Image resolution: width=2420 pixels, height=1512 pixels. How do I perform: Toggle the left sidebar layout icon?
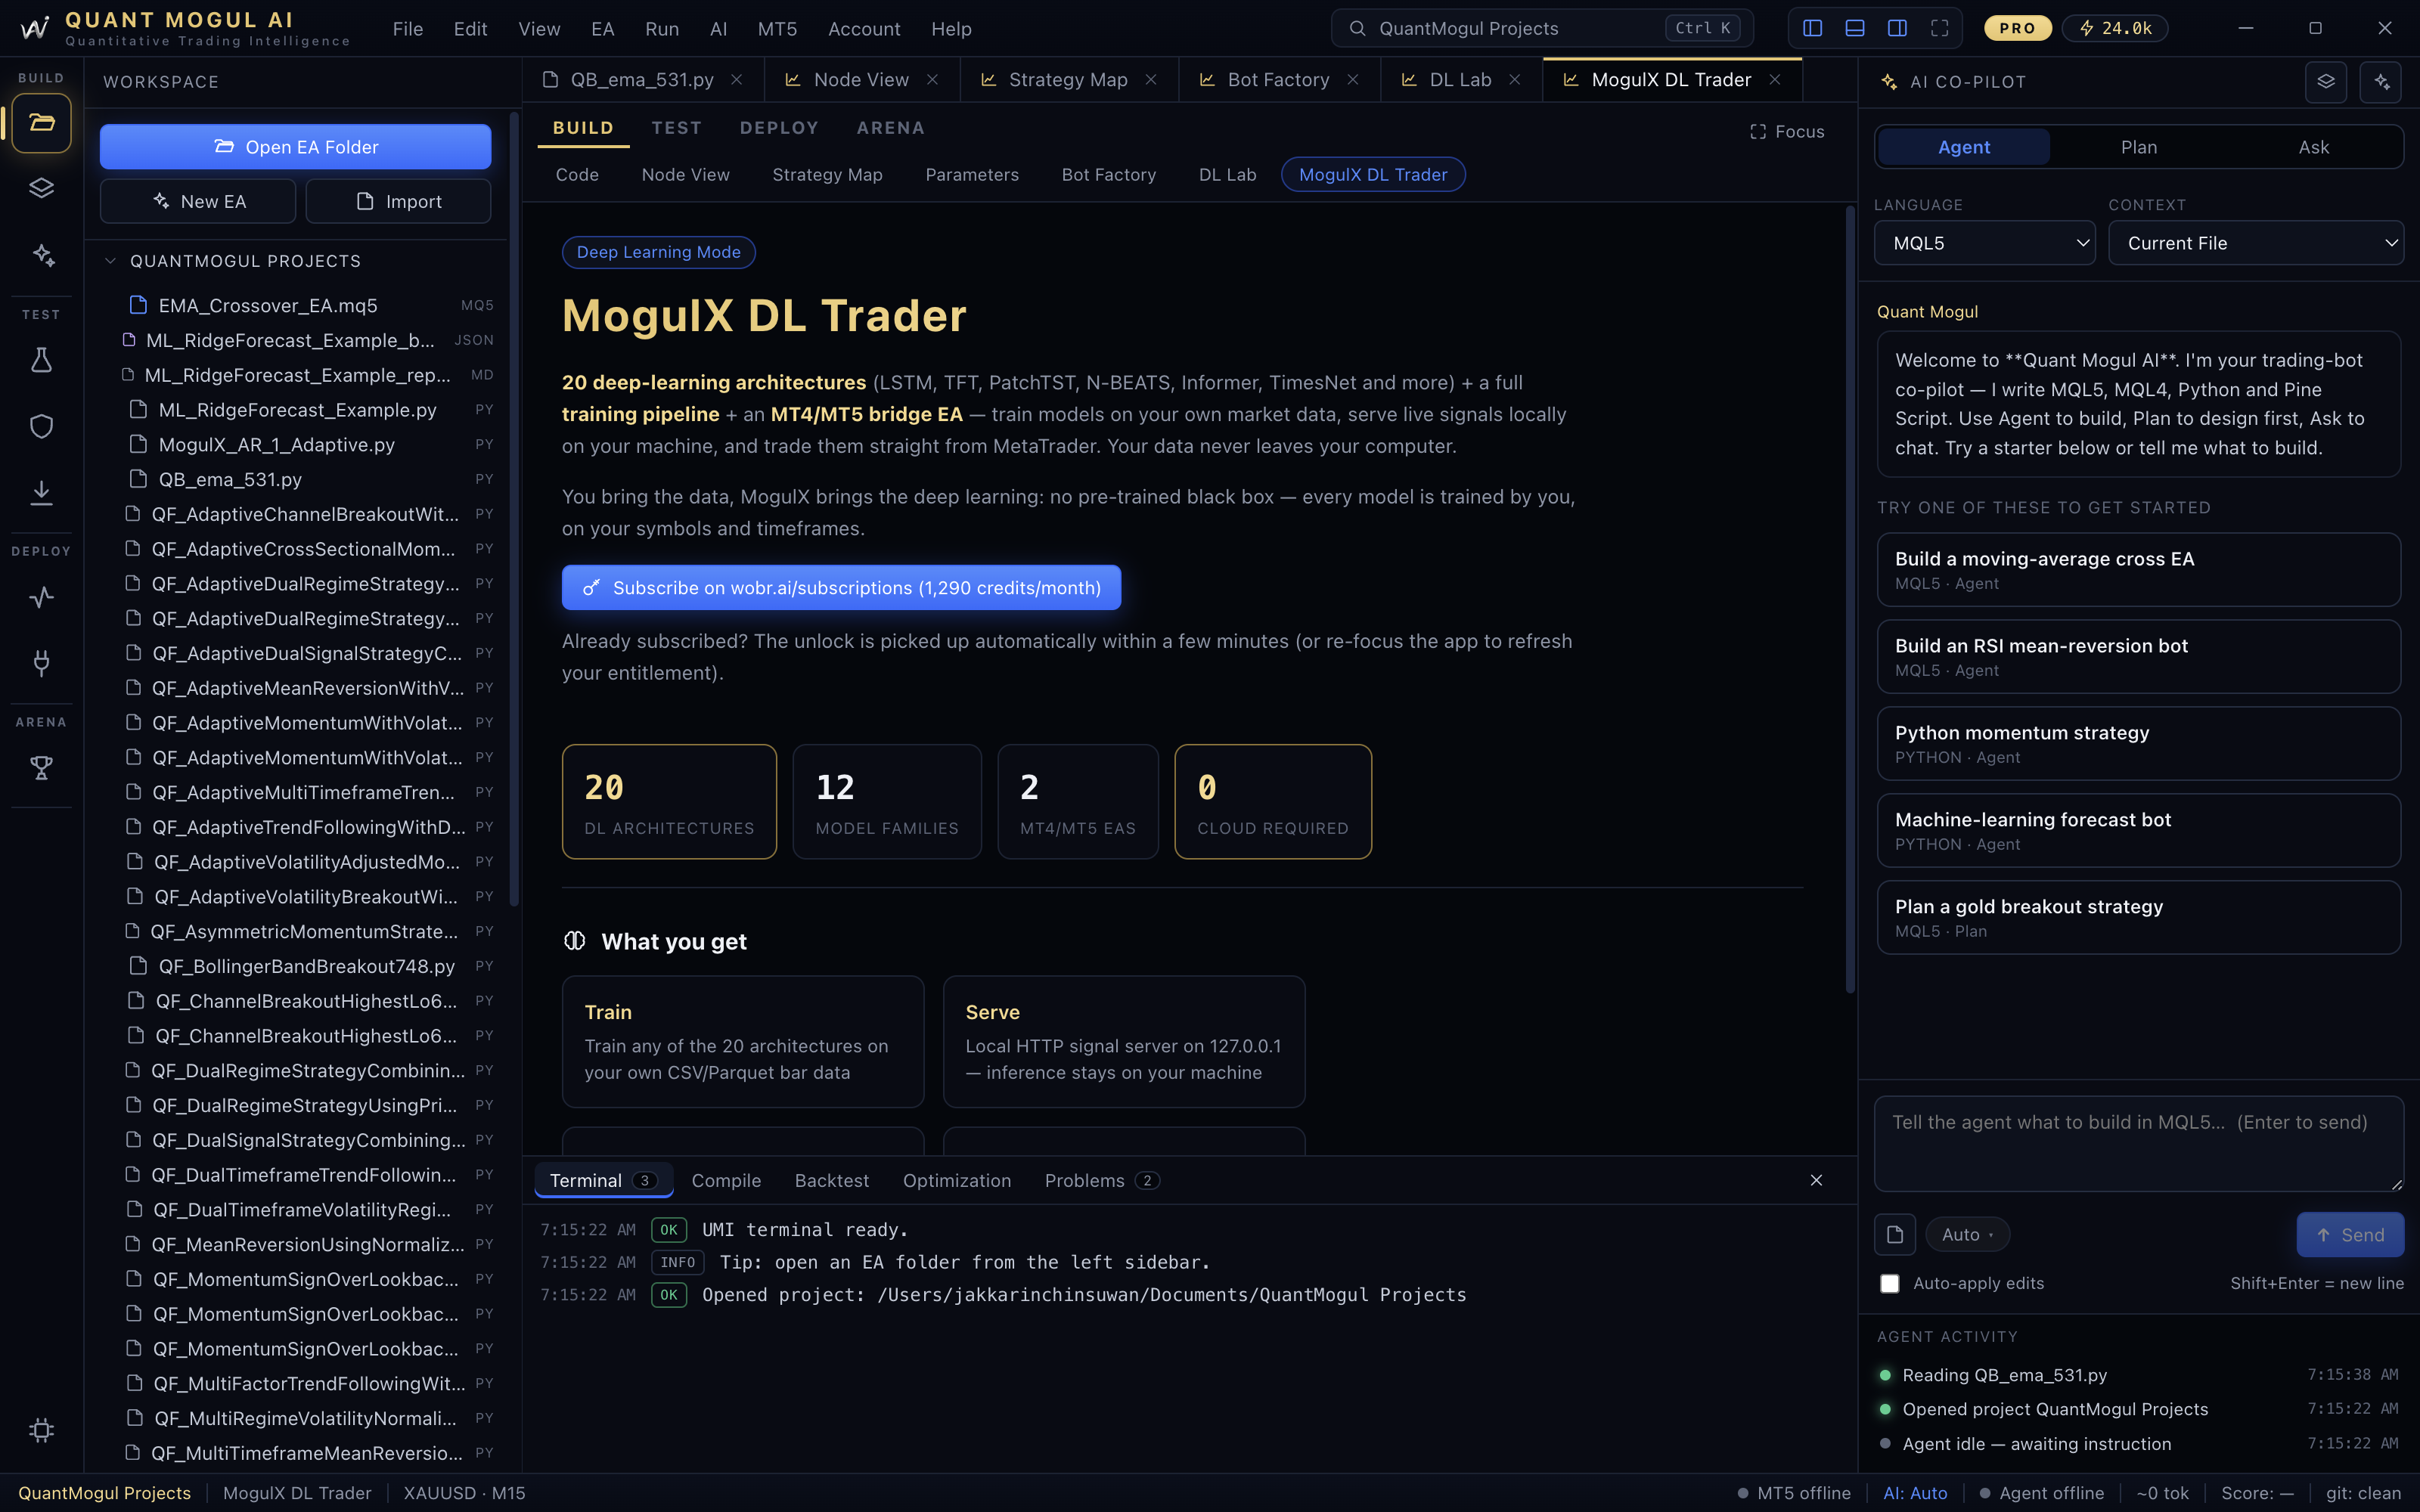[1812, 28]
